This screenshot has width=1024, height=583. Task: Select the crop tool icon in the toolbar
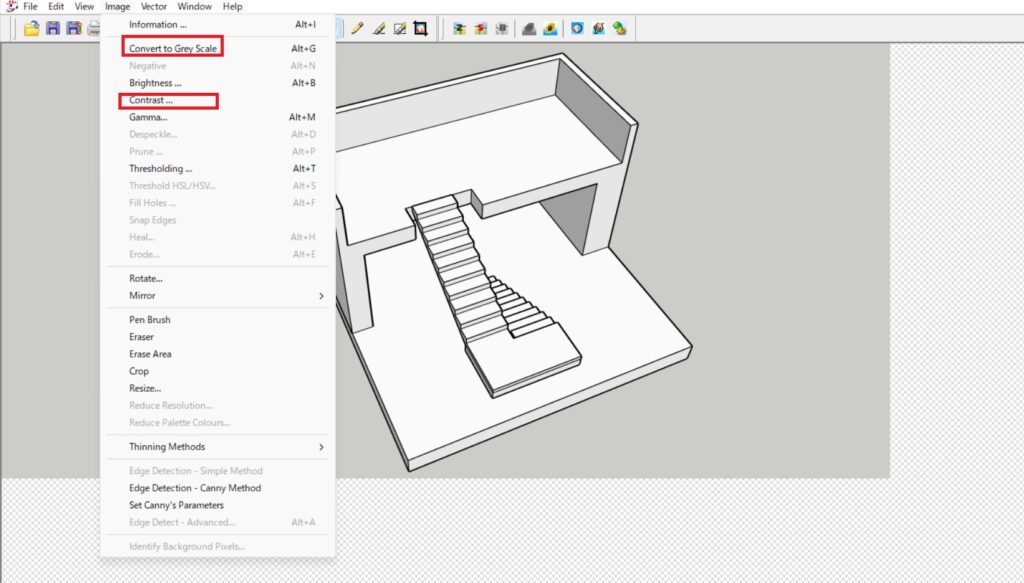click(x=421, y=29)
